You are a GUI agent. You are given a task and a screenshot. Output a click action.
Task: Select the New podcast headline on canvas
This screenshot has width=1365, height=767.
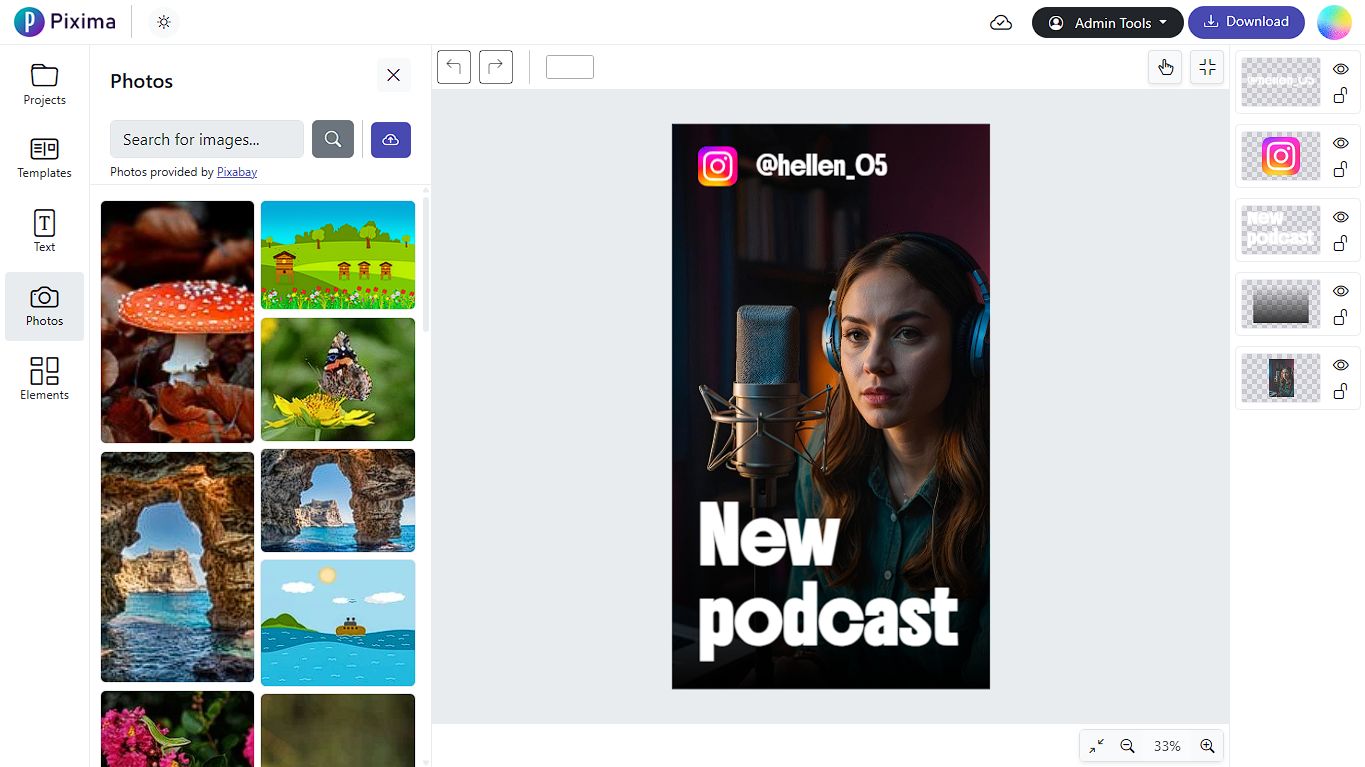pos(828,580)
